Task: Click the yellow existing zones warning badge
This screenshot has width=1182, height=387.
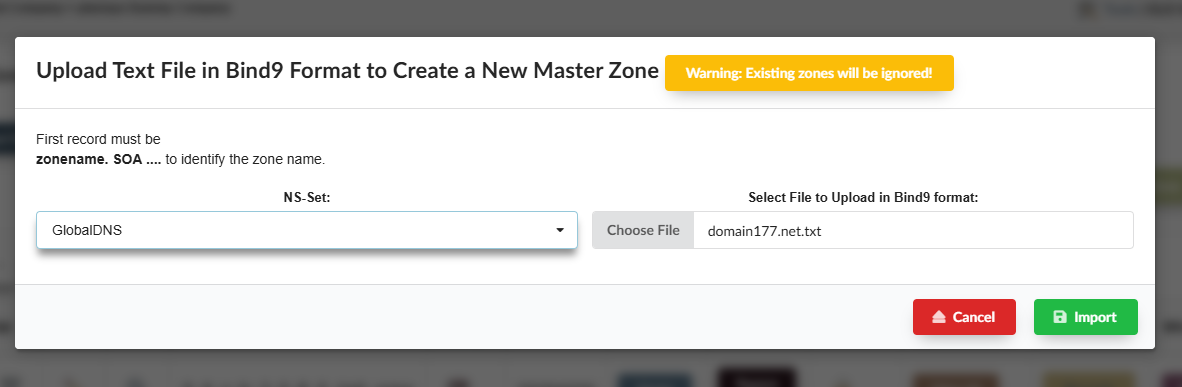Action: tap(809, 73)
